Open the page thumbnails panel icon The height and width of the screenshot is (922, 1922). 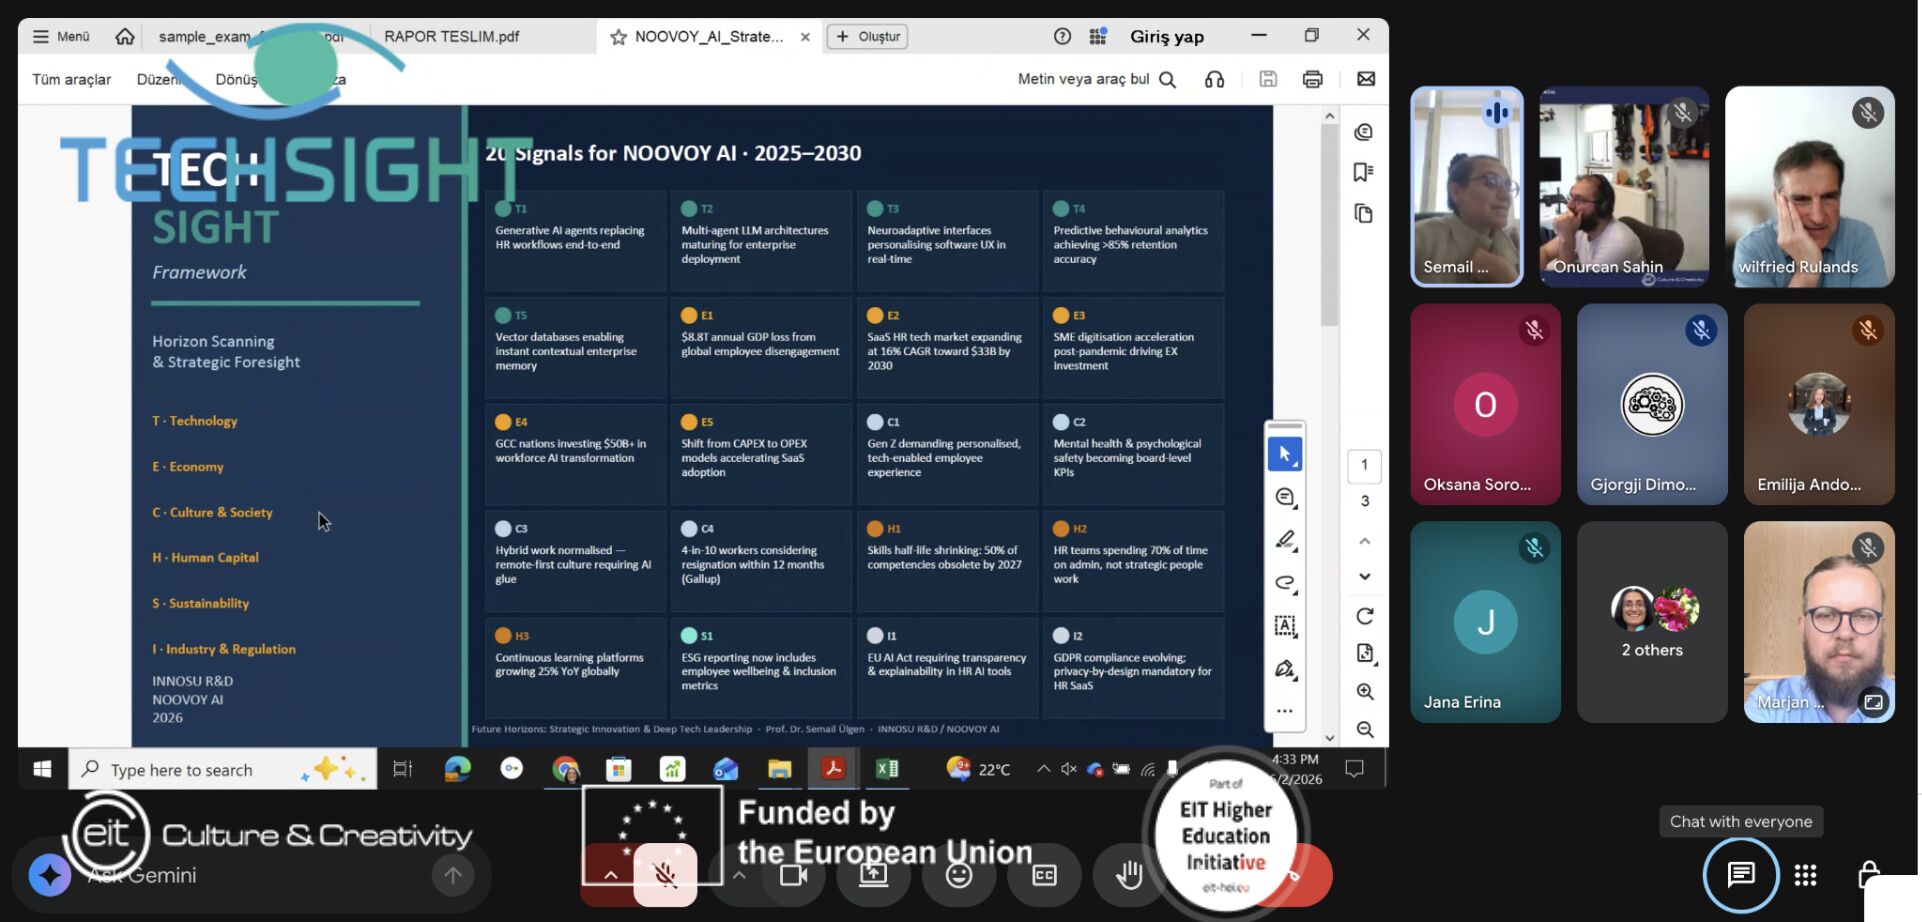click(1363, 213)
